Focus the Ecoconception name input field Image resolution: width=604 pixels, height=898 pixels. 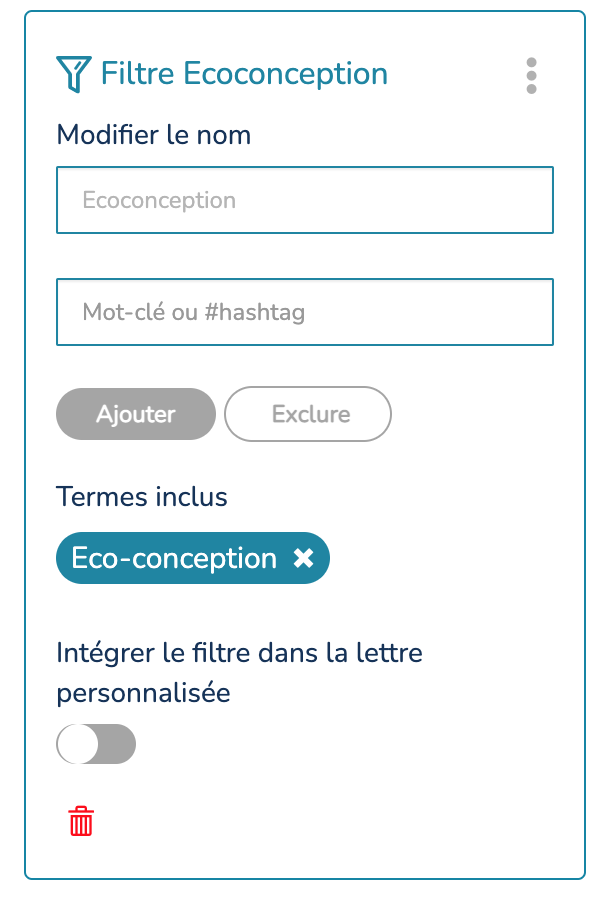pos(305,200)
